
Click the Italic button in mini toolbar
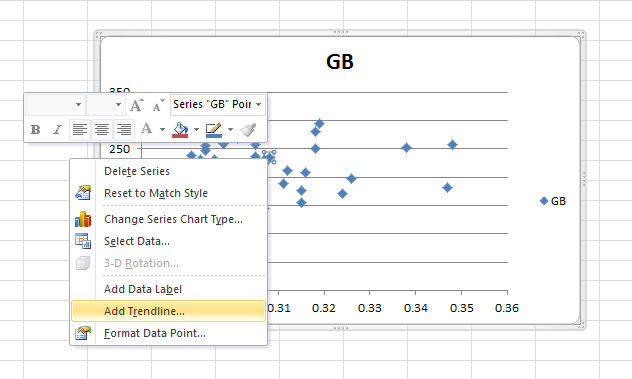pos(57,129)
